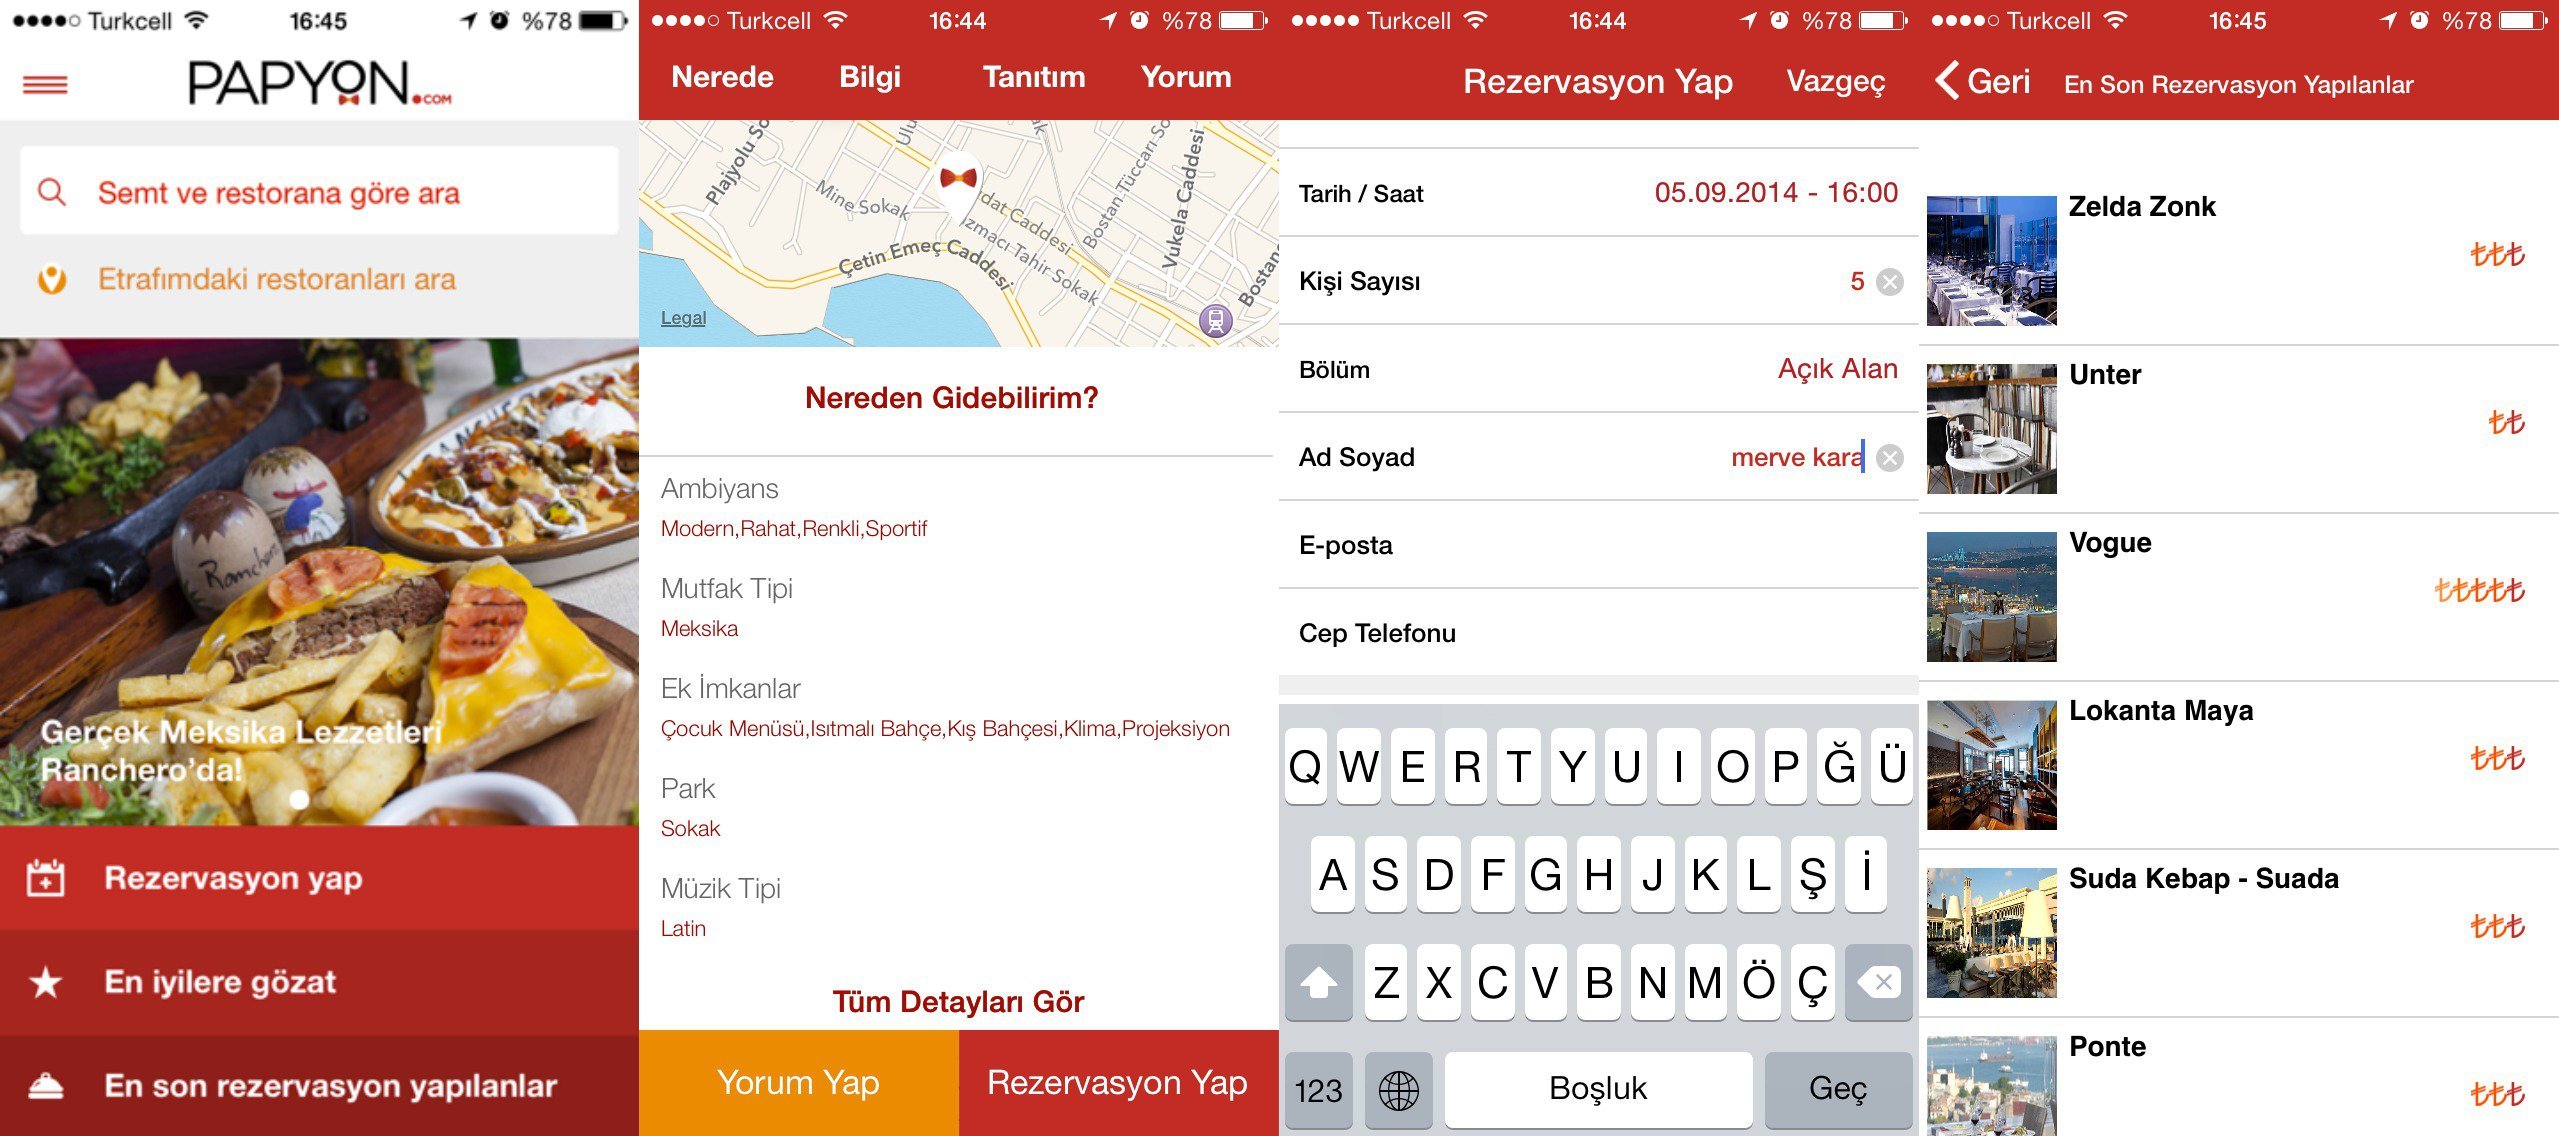
Task: Tap Nereden Gidebilirim? link
Action: tap(951, 398)
